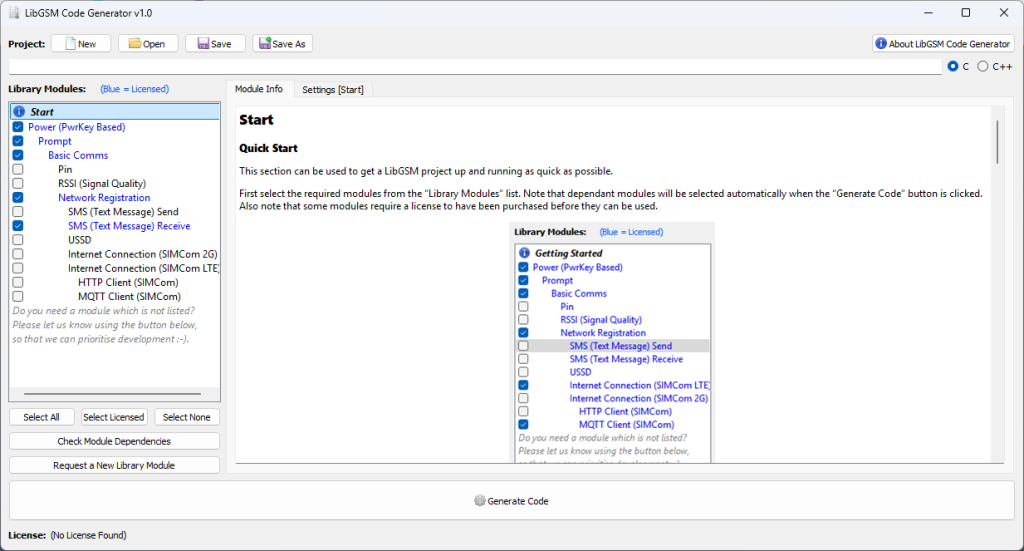Click the (Blue = Licensed) legend text
1024x551 pixels.
point(135,89)
